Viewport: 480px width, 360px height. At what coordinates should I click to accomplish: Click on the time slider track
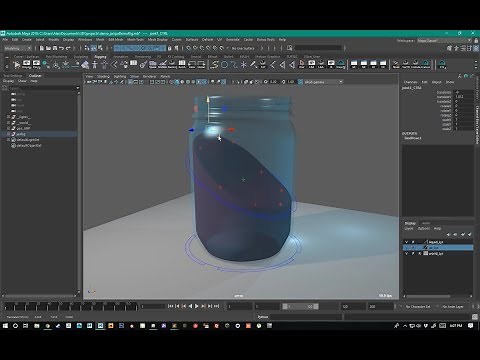click(70, 306)
